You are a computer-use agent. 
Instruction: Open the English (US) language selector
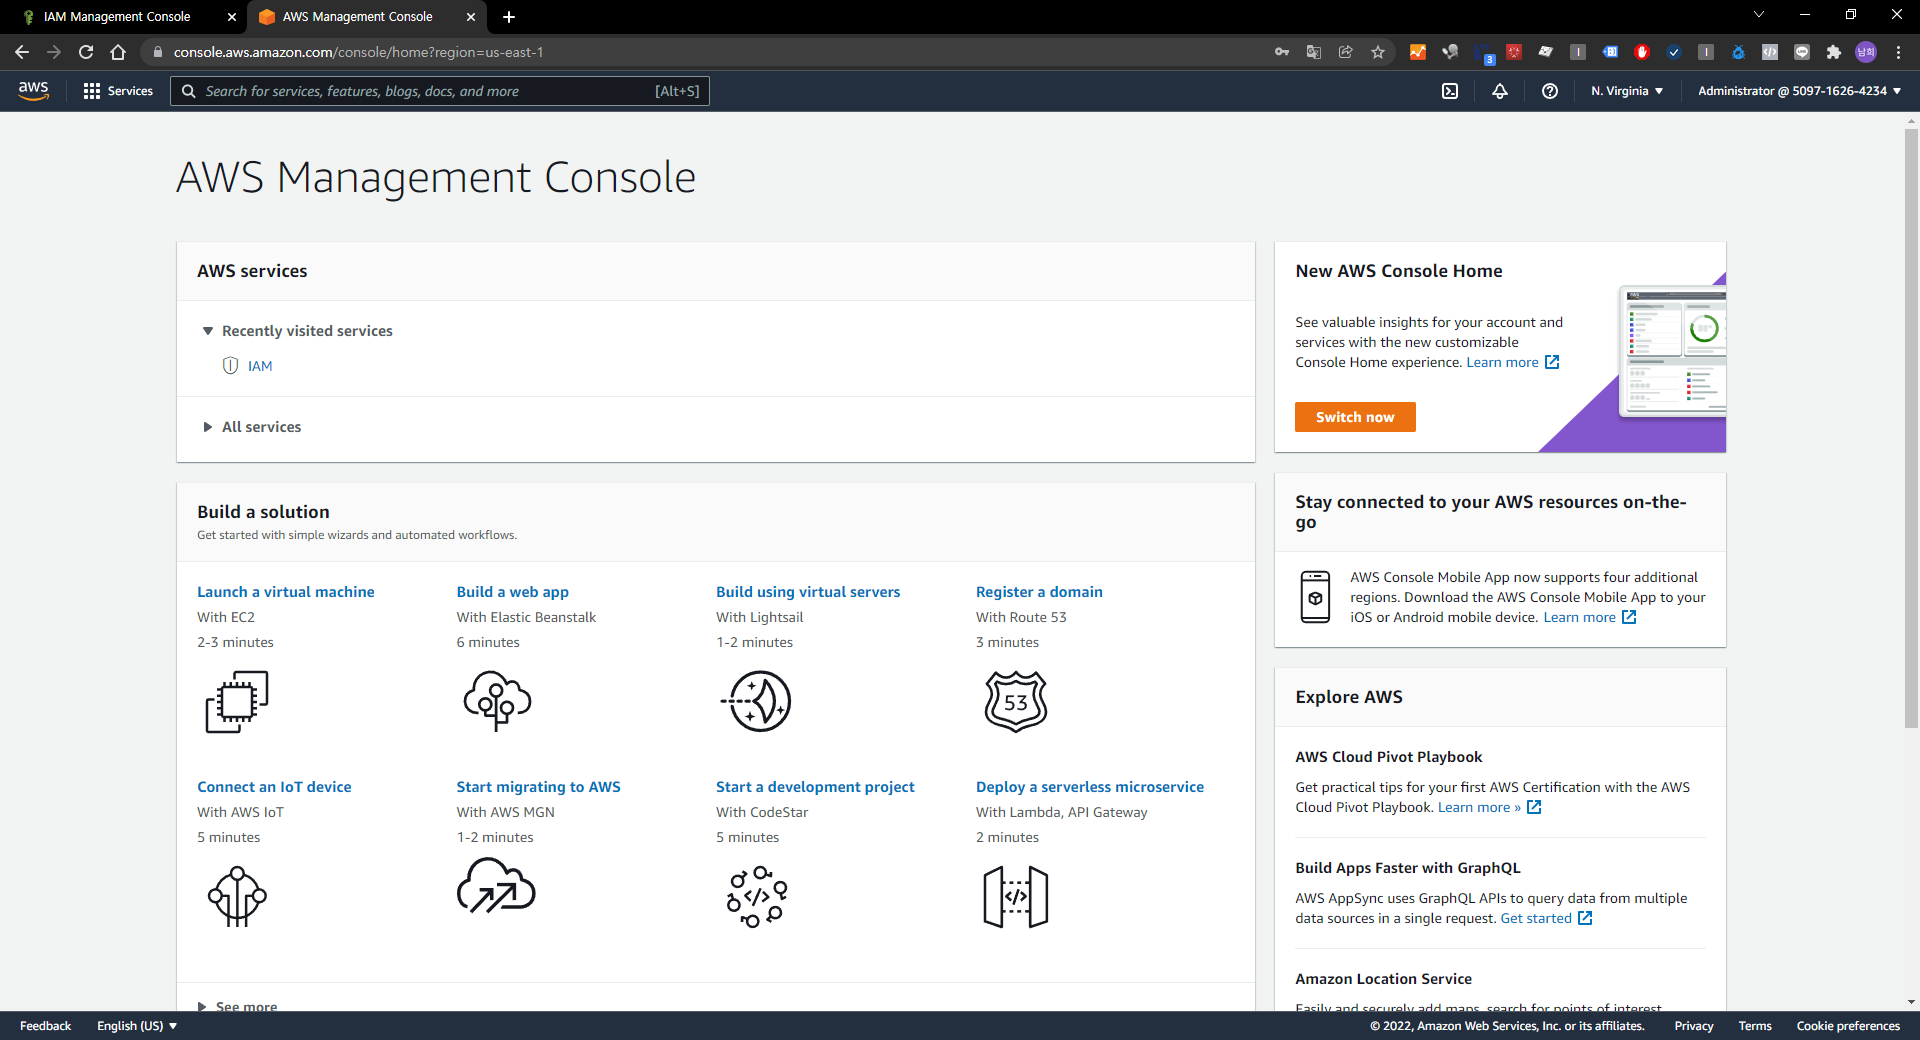[137, 1026]
